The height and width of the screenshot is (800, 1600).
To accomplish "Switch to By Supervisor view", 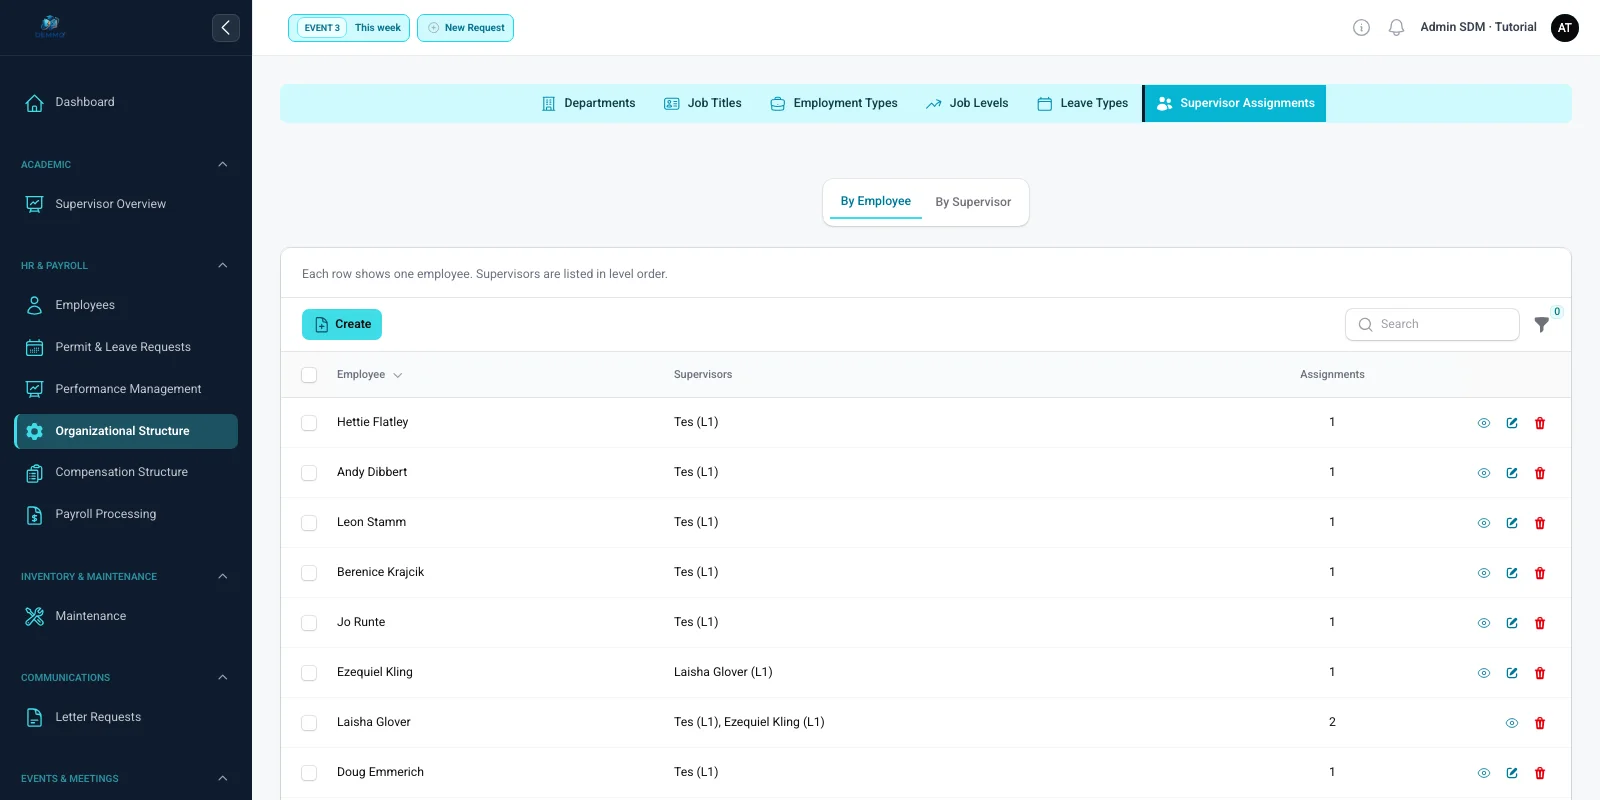I will point(973,202).
